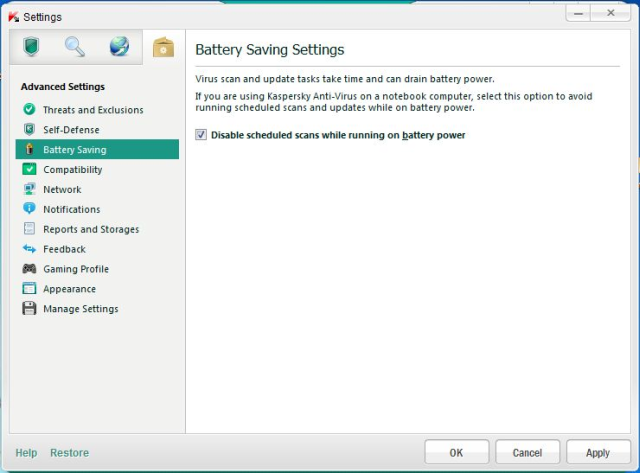Viewport: 640px width, 473px height.
Task: Click the Network computers icon
Action: (29, 189)
